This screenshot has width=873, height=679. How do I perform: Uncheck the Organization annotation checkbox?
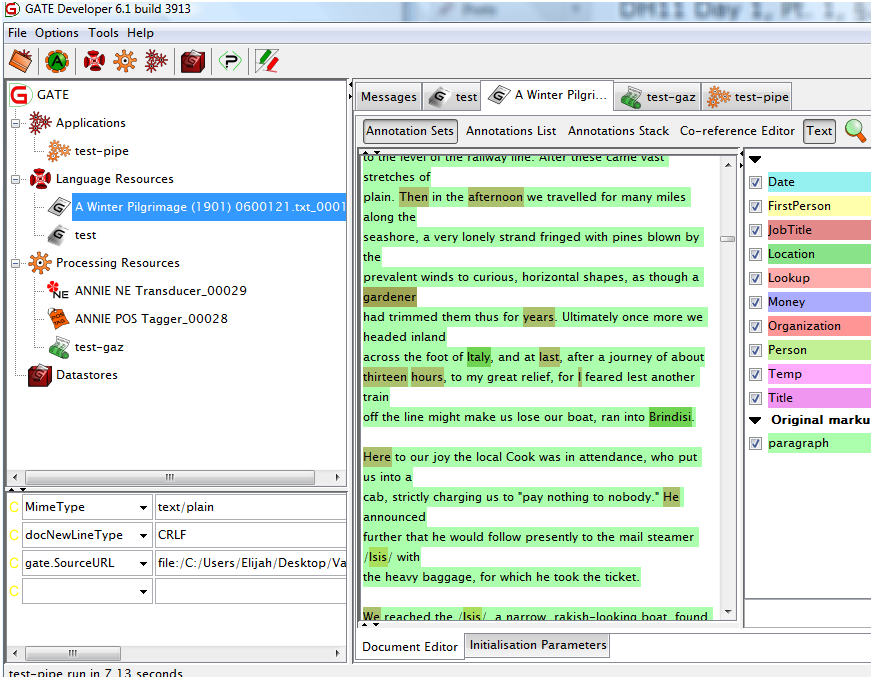pyautogui.click(x=756, y=326)
